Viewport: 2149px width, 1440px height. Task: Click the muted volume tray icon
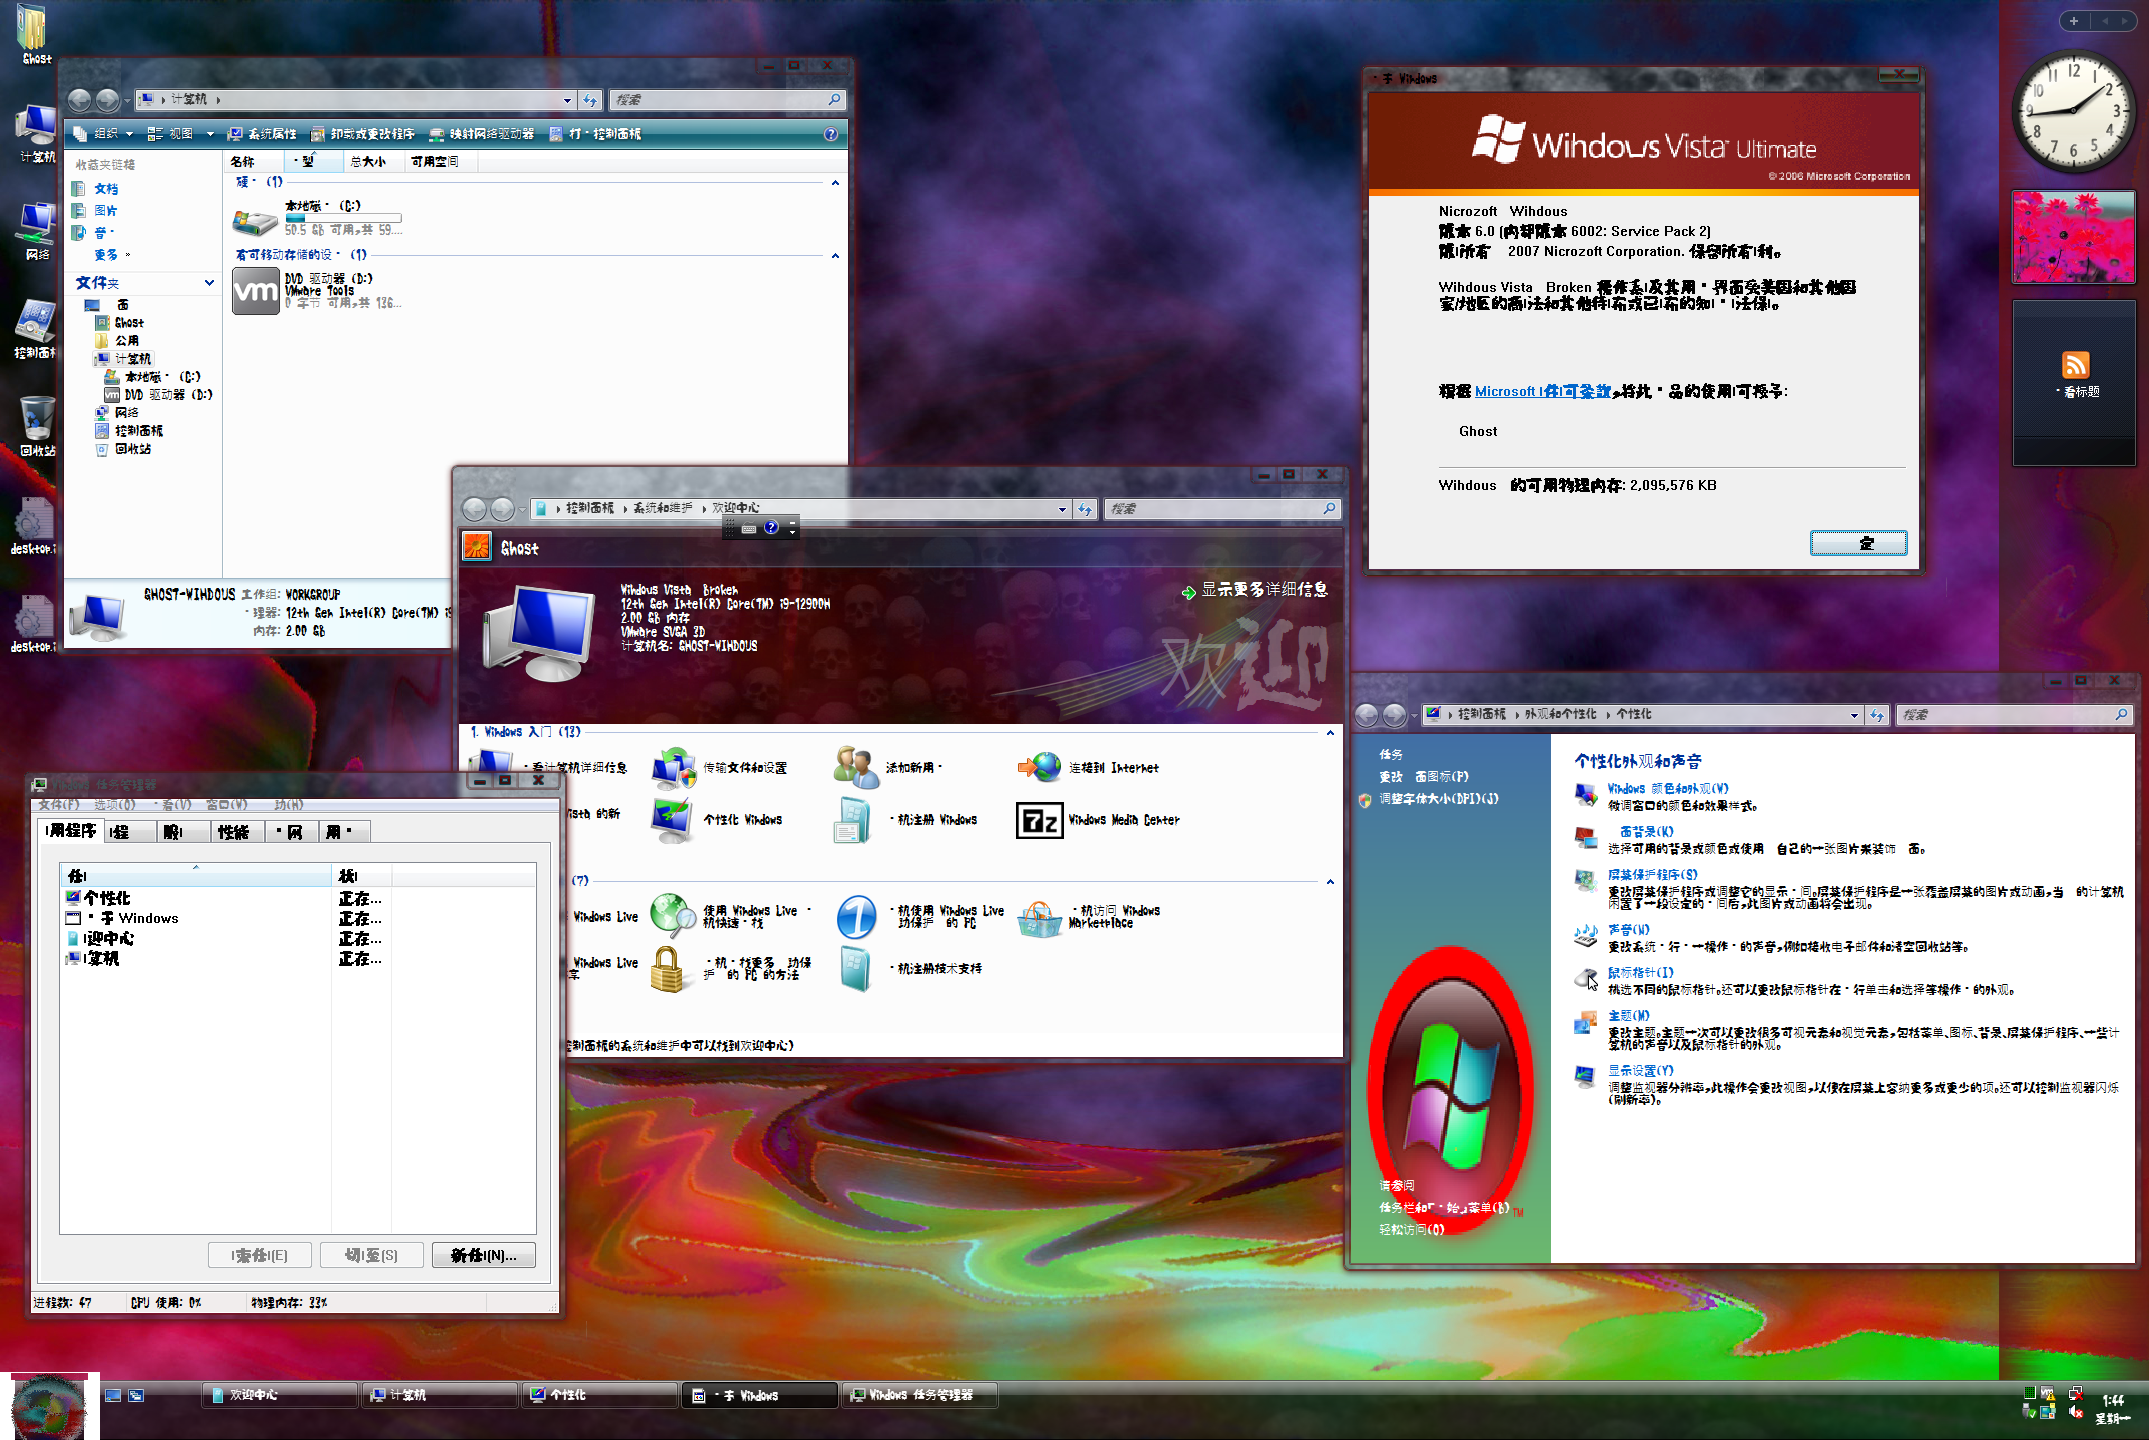(2076, 1412)
